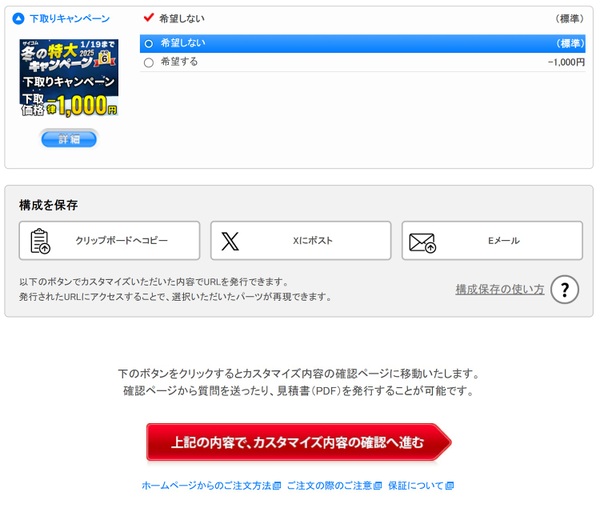Image resolution: width=600 pixels, height=516 pixels.
Task: Click the クリップボードへコピー button label
Action: pyautogui.click(x=122, y=240)
